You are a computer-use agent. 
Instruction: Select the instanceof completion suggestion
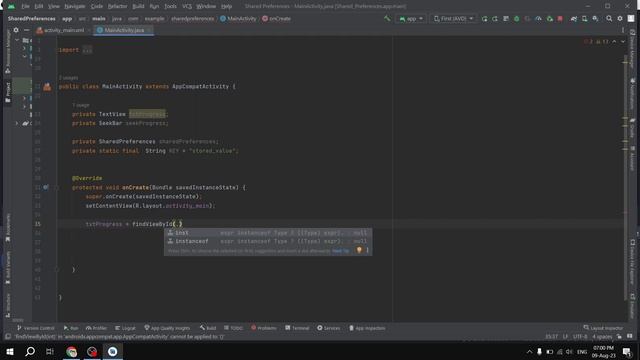pyautogui.click(x=268, y=241)
